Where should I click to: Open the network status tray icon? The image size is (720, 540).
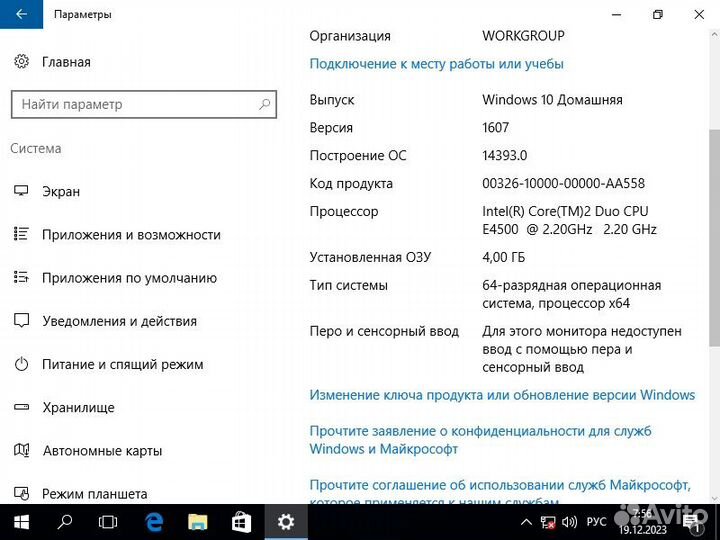(x=548, y=522)
